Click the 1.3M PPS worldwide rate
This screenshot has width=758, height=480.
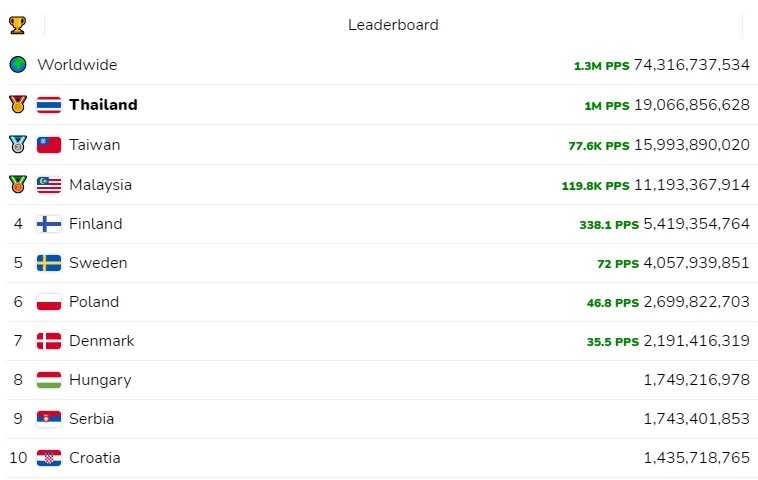pos(601,66)
